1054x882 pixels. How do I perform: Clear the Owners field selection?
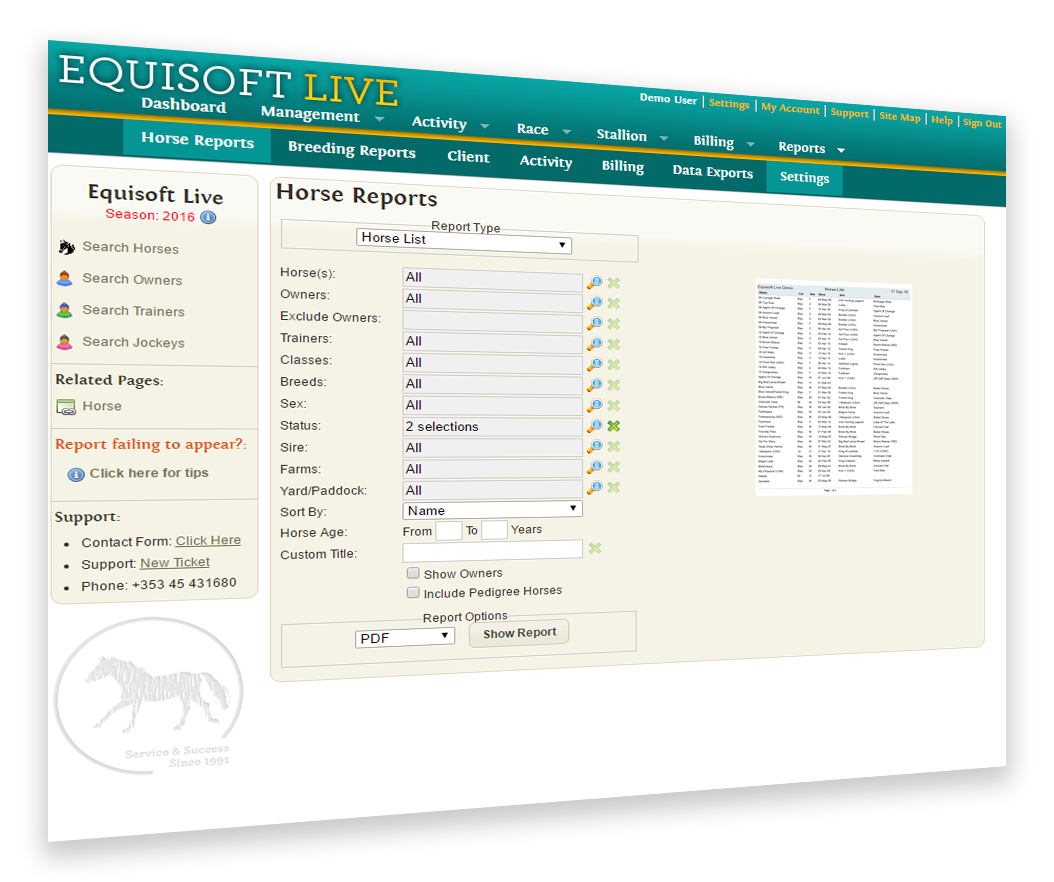coord(613,304)
